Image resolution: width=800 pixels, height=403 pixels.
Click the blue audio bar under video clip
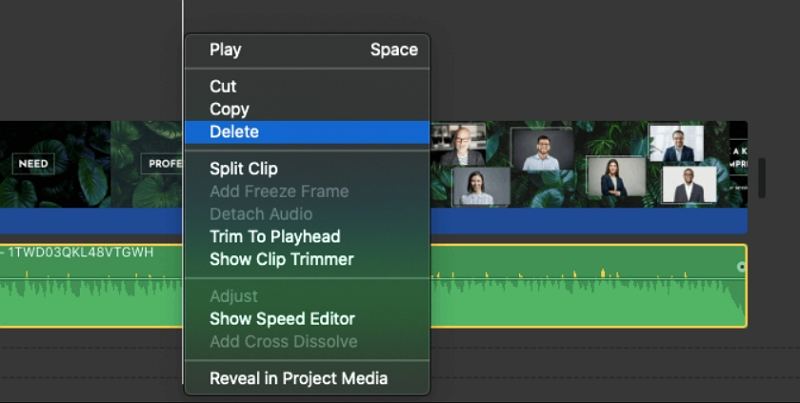(587, 221)
